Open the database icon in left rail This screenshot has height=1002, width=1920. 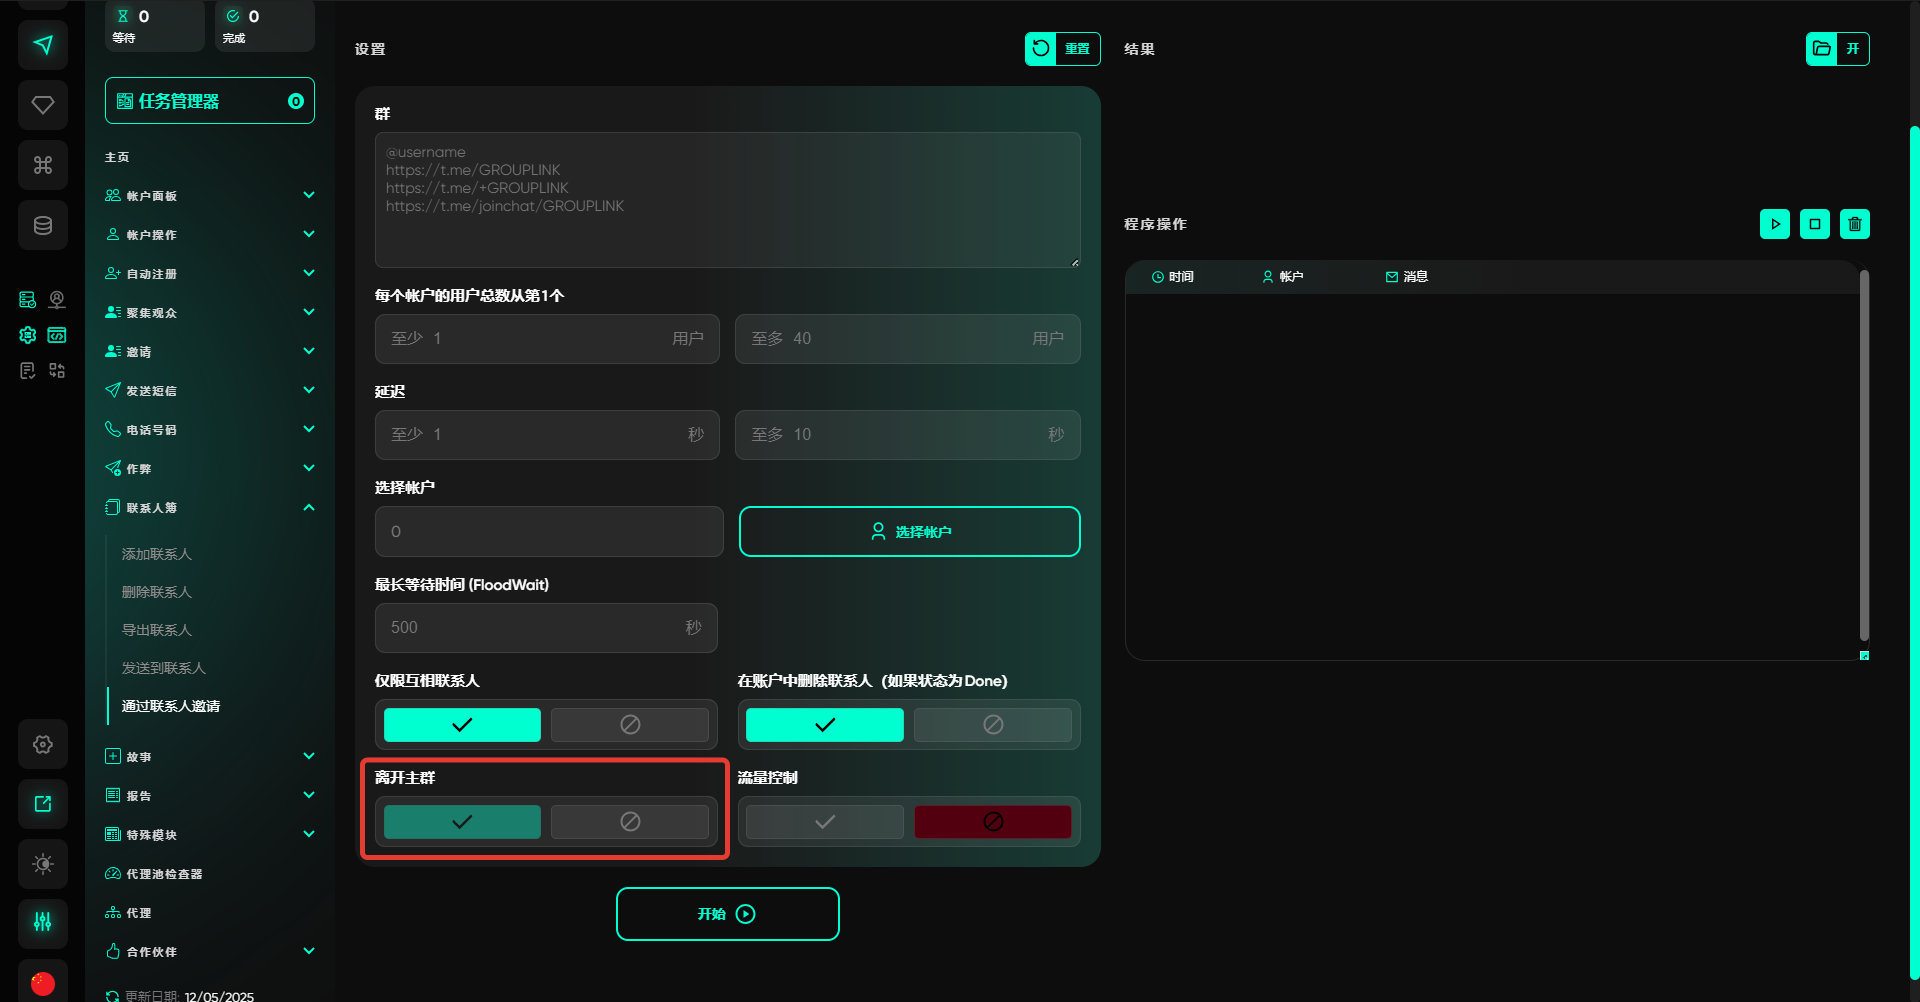[43, 225]
